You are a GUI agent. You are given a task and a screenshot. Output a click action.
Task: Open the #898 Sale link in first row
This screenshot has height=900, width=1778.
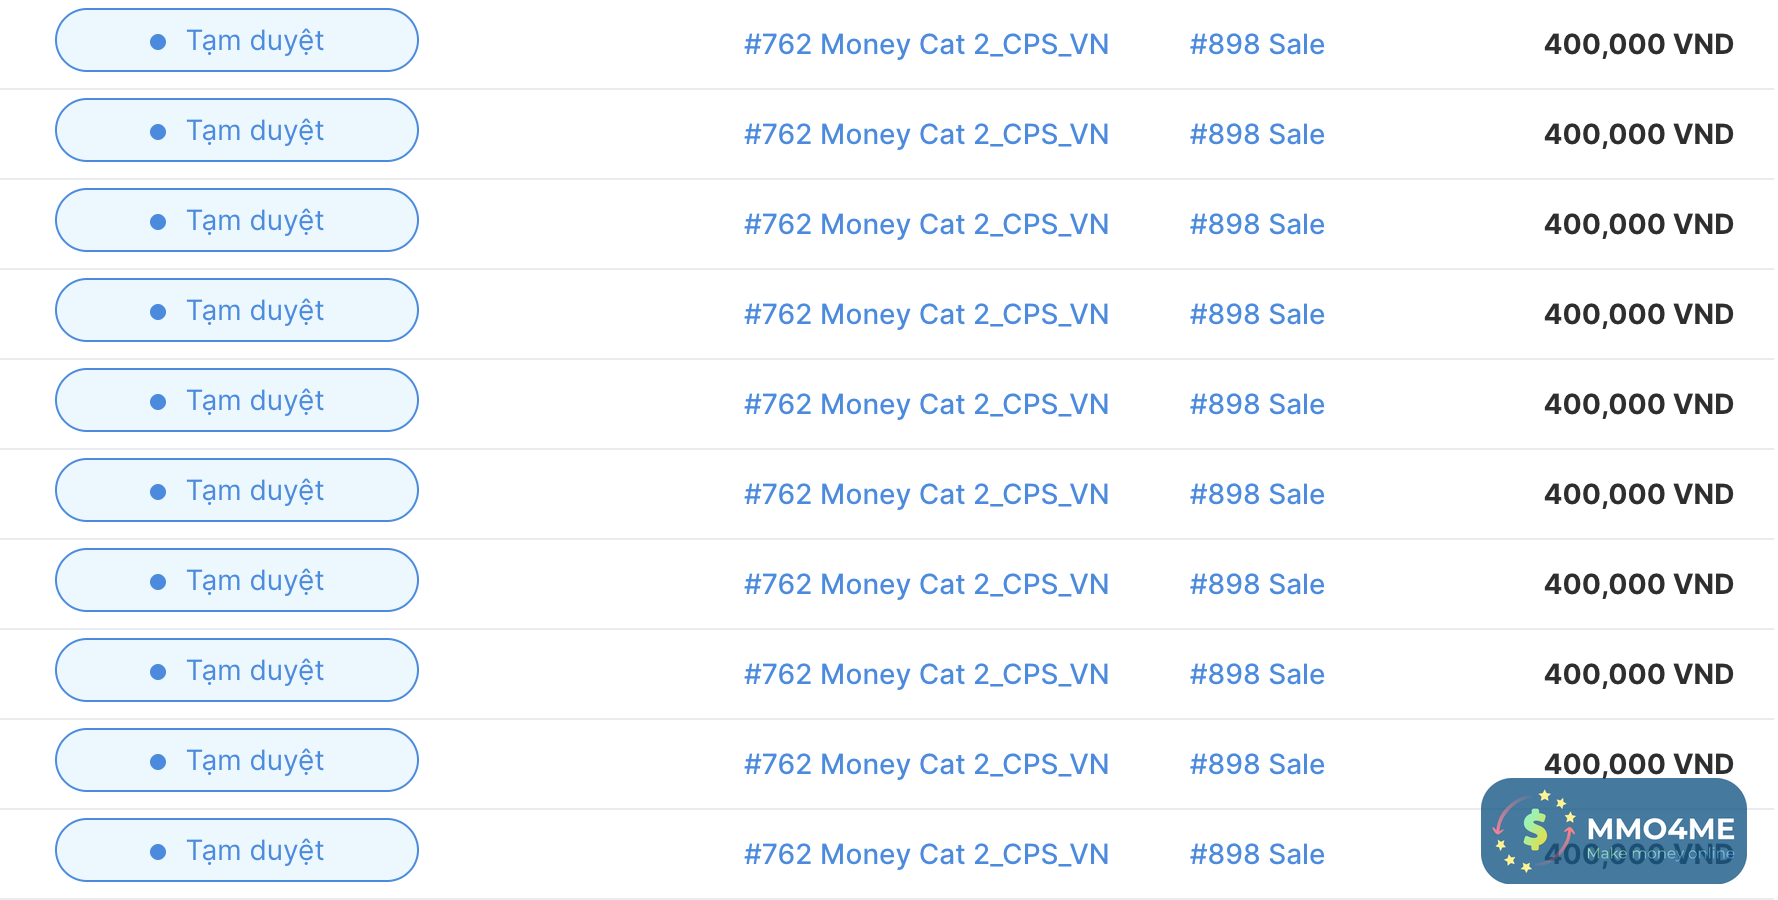point(1257,45)
